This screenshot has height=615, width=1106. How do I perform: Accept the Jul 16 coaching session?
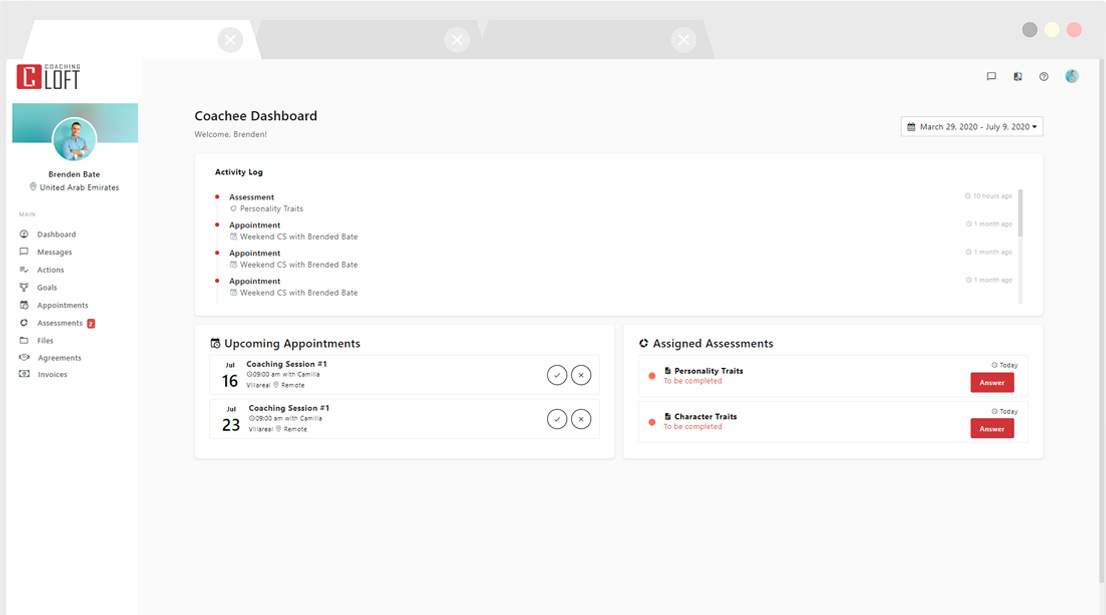pyautogui.click(x=557, y=375)
